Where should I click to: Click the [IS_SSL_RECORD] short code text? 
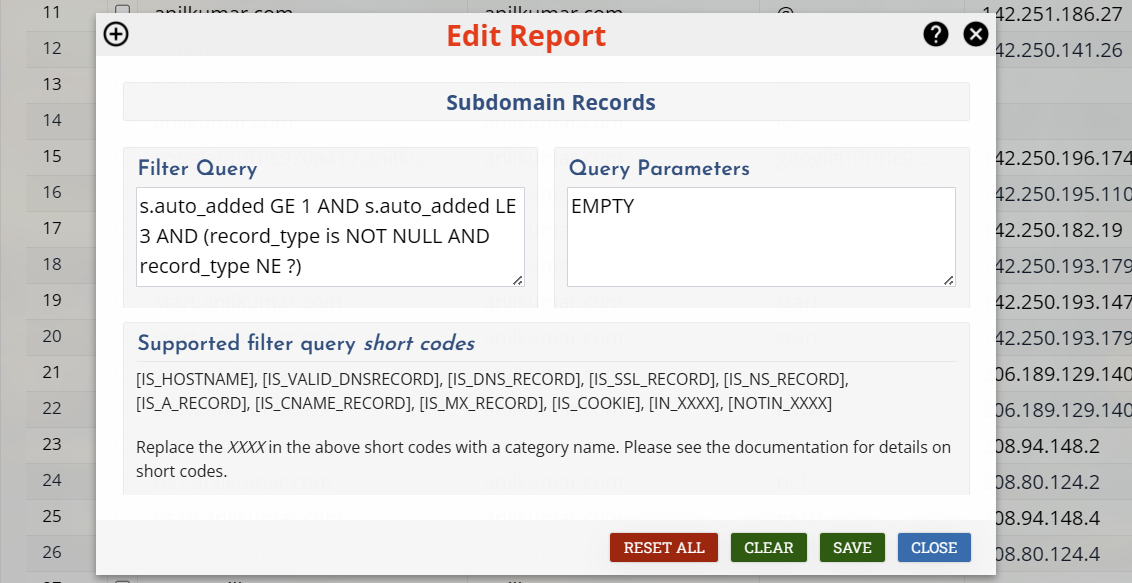pyautogui.click(x=652, y=380)
